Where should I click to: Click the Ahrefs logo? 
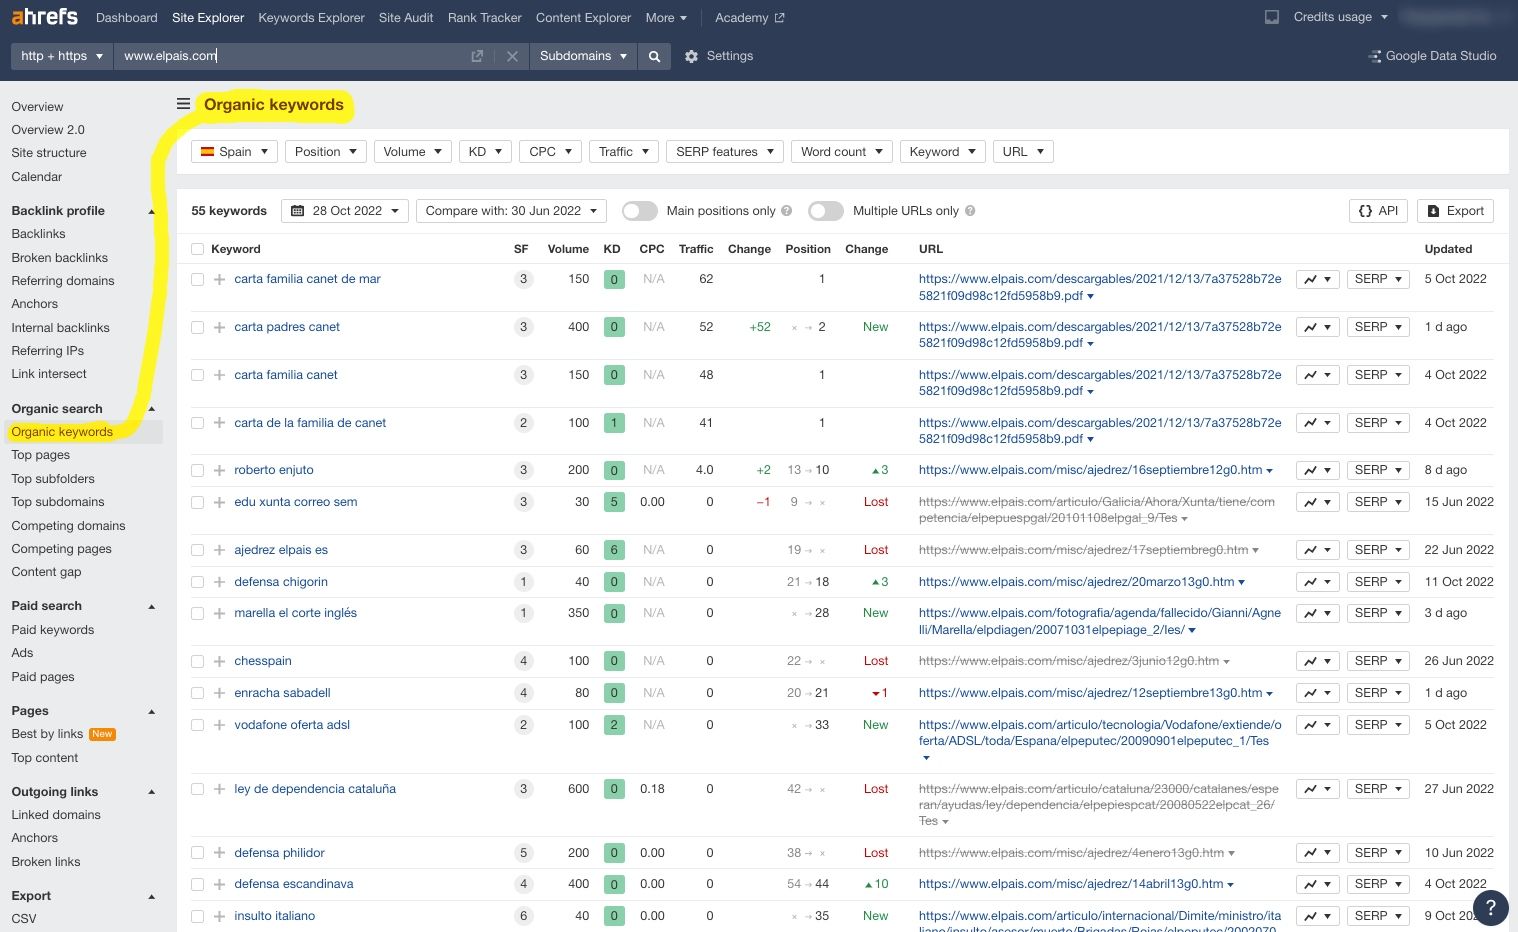pos(45,17)
